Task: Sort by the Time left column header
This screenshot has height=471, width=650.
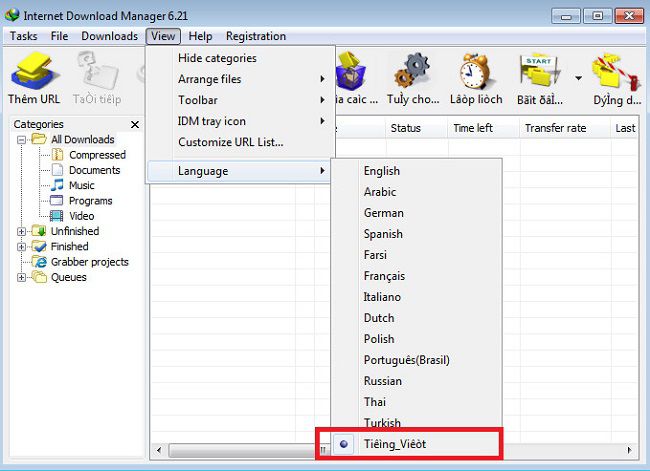Action: pyautogui.click(x=483, y=128)
